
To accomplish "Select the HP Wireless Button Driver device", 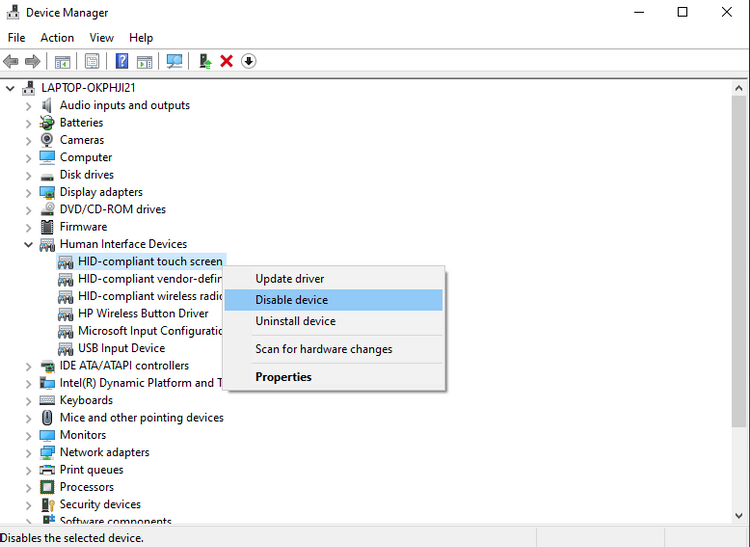I will 143,313.
